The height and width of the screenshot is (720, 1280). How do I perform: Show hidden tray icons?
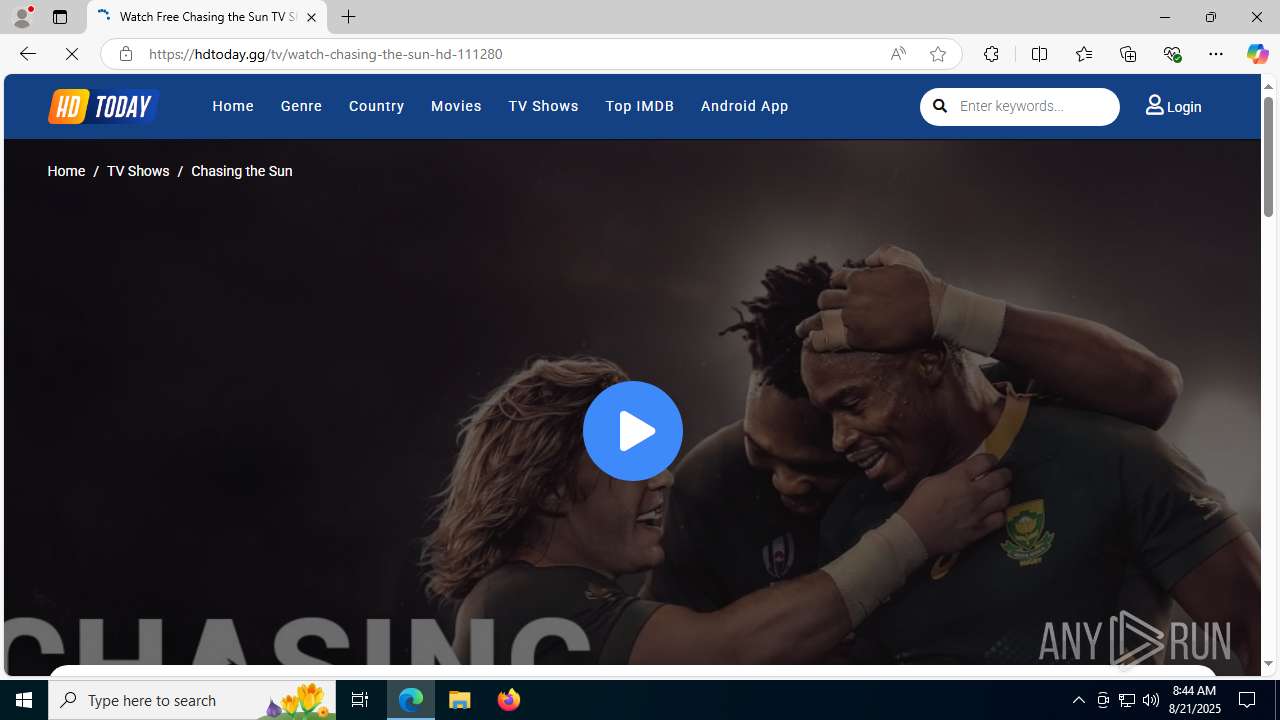[1078, 700]
